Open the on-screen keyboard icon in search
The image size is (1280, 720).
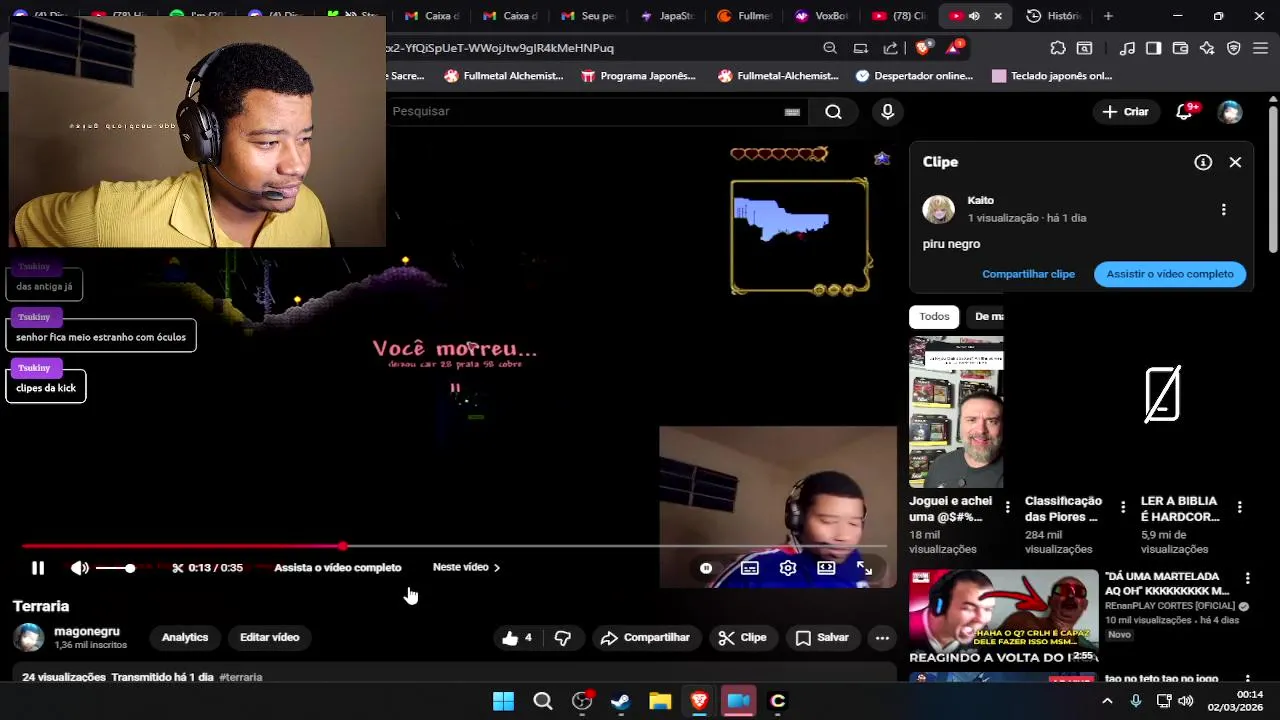792,112
